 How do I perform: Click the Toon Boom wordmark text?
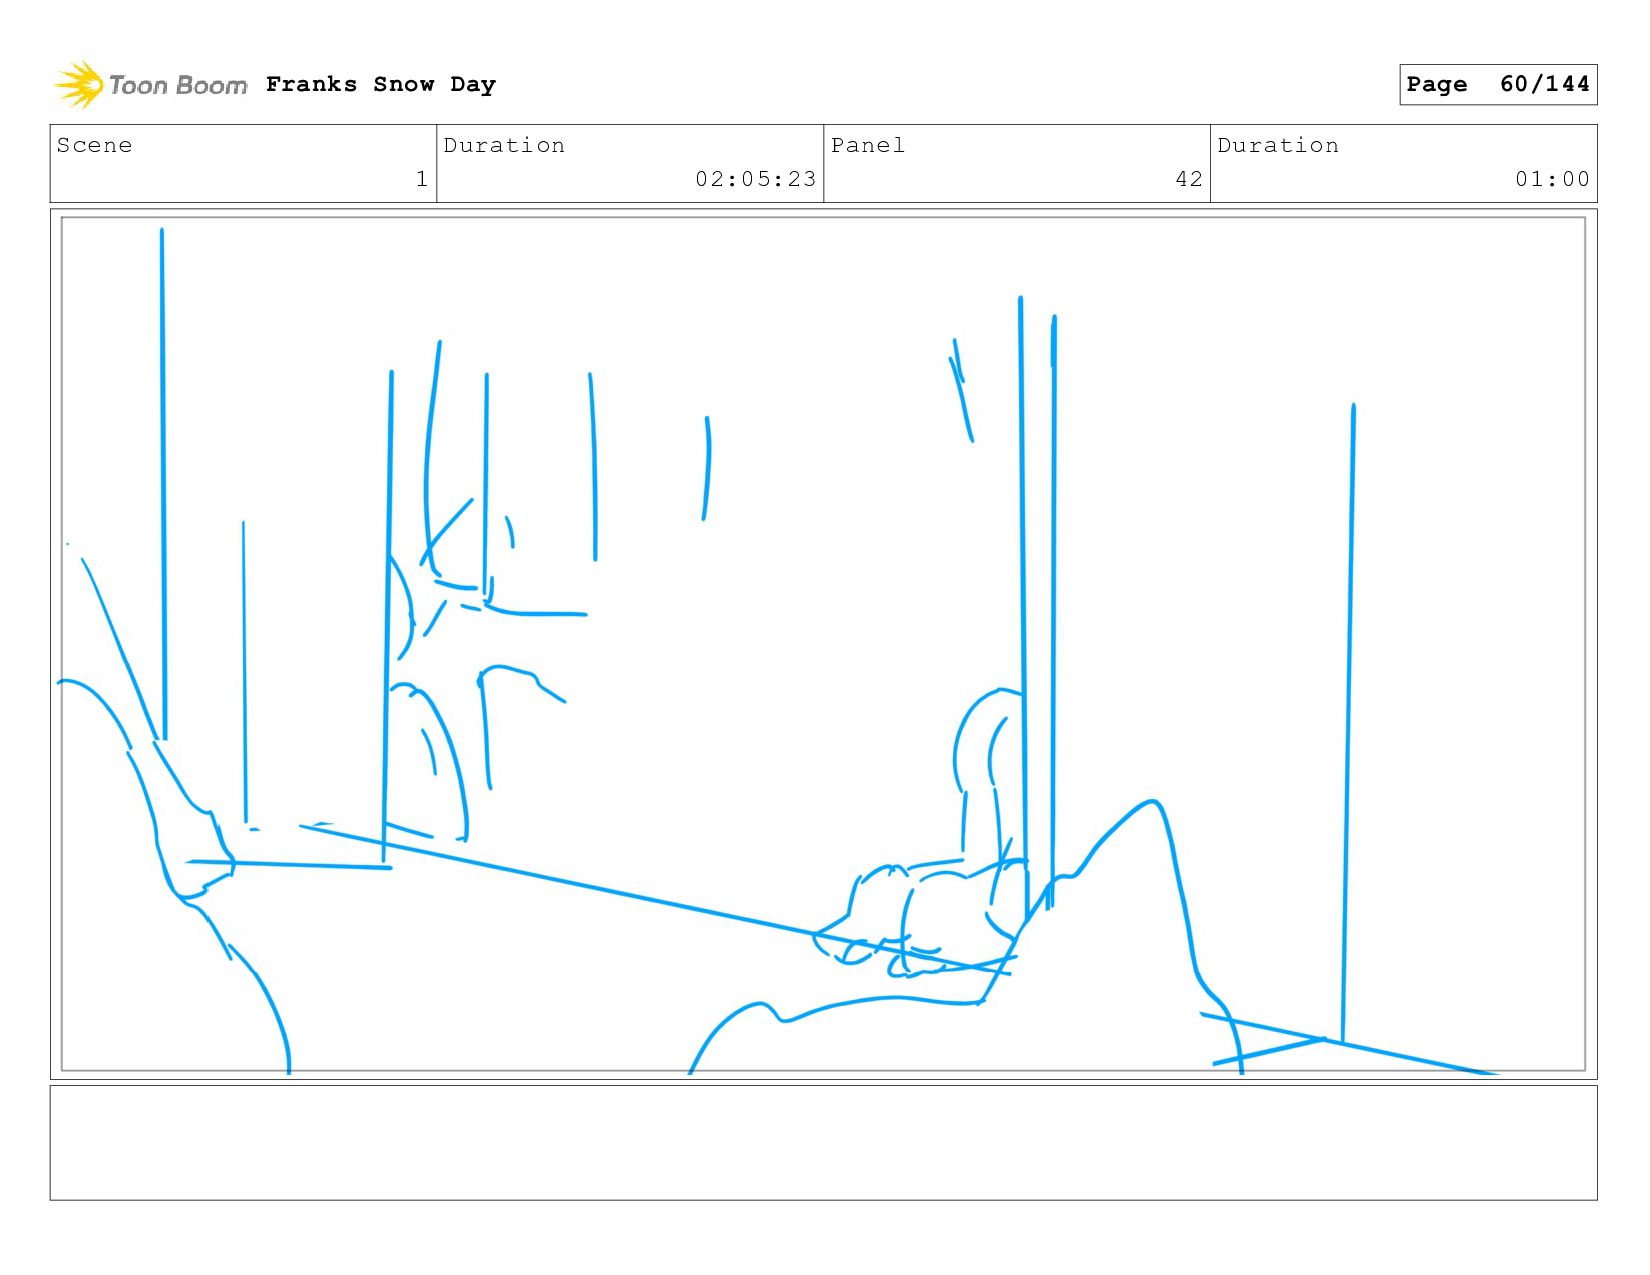point(178,86)
